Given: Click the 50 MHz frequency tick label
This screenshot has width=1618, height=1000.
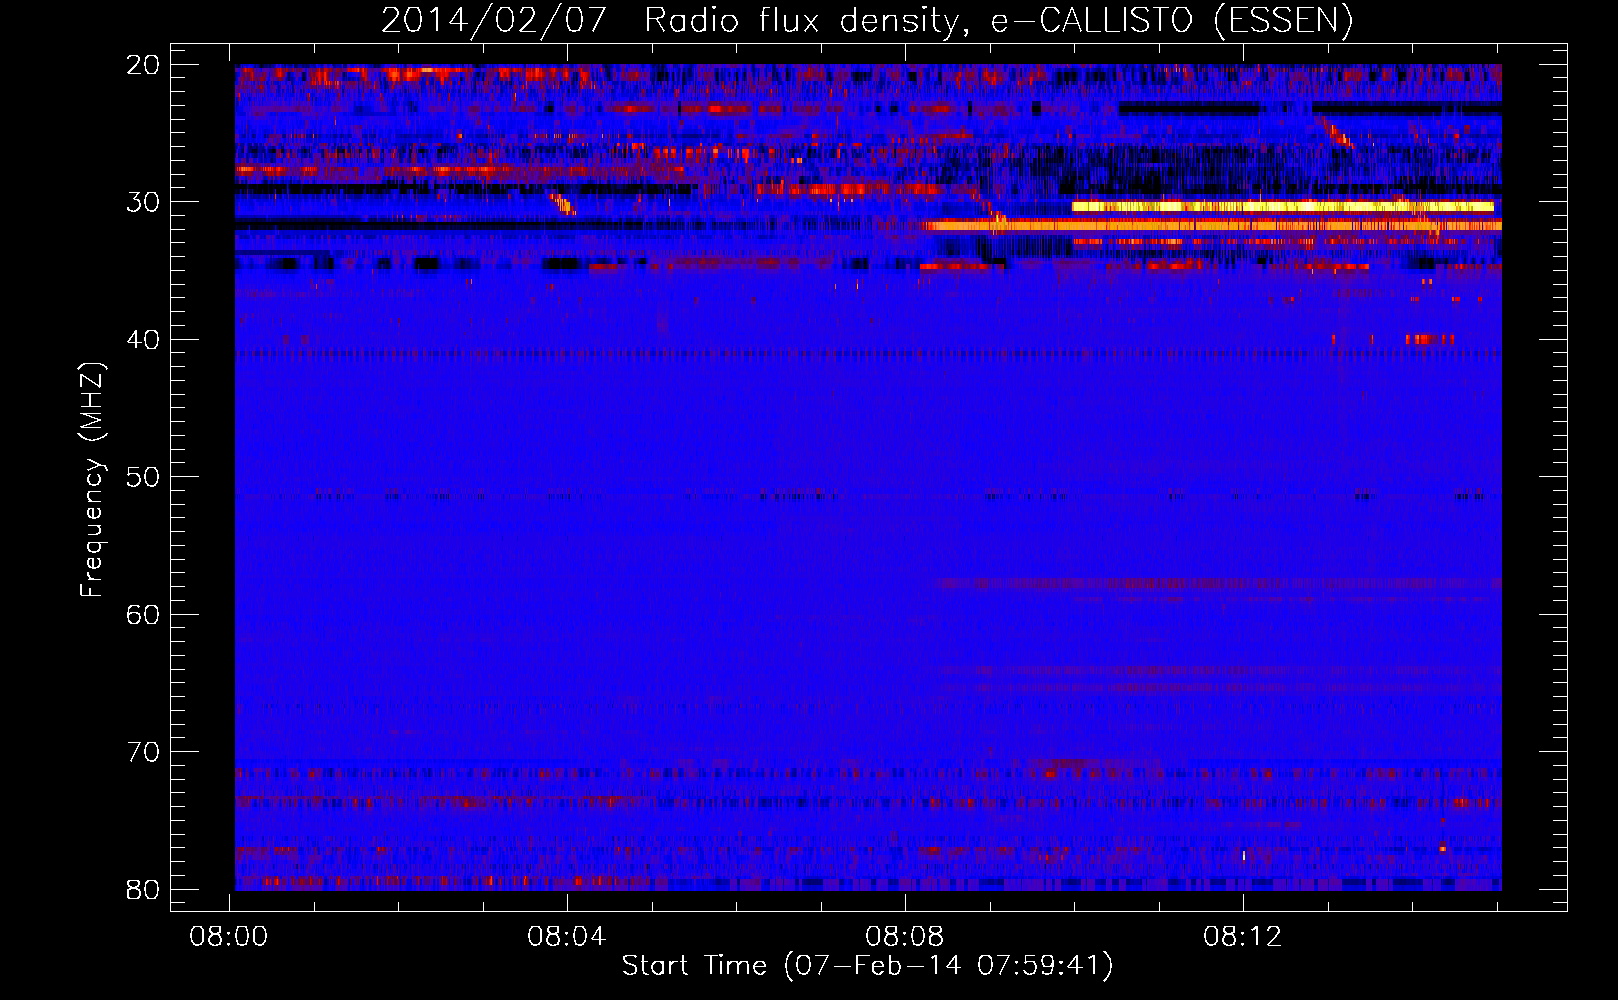Looking at the screenshot, I should (143, 477).
